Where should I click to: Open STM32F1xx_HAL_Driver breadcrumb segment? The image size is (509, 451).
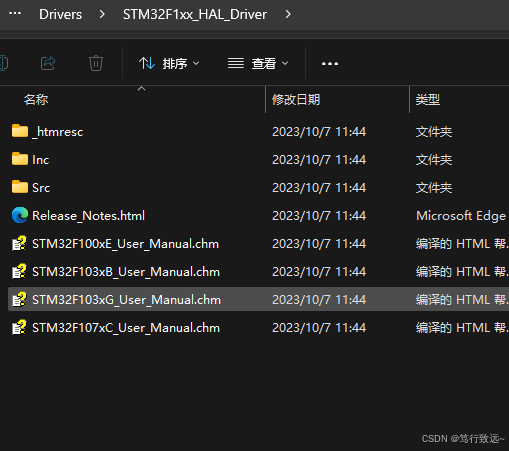coord(195,14)
